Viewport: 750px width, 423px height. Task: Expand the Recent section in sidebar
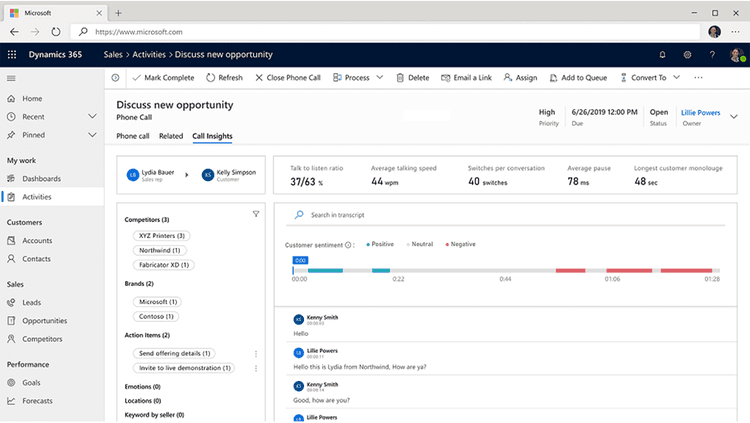coord(92,117)
